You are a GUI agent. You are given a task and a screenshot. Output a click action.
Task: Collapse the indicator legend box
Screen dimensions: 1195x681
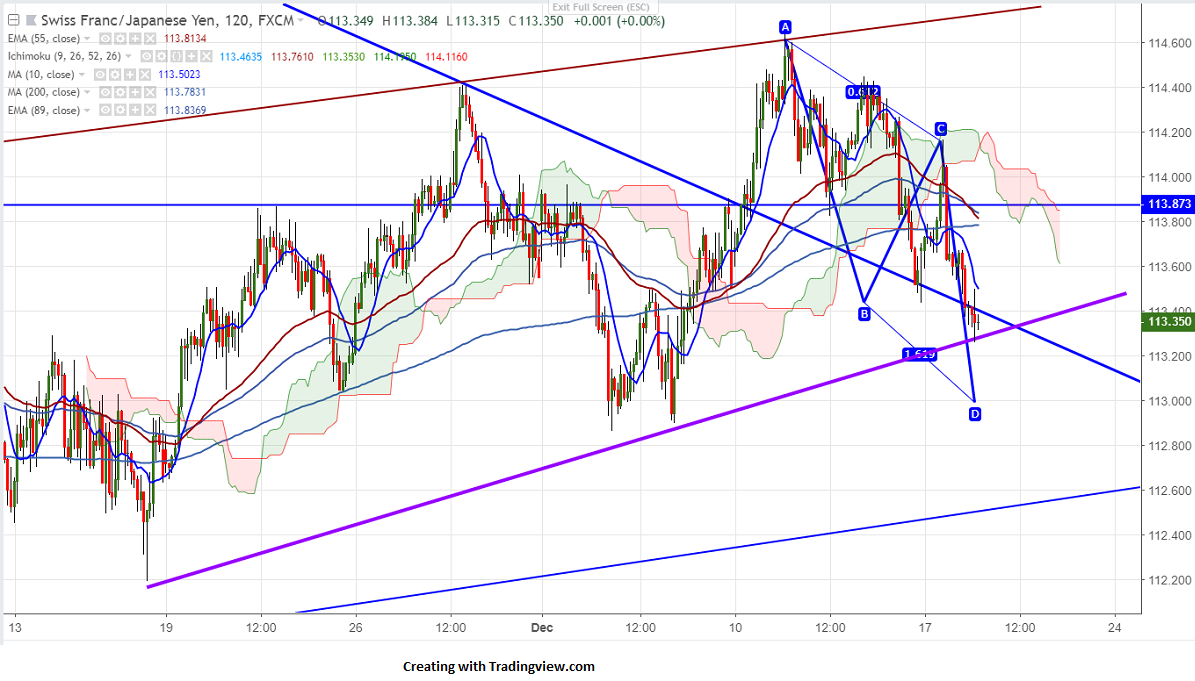click(x=14, y=21)
